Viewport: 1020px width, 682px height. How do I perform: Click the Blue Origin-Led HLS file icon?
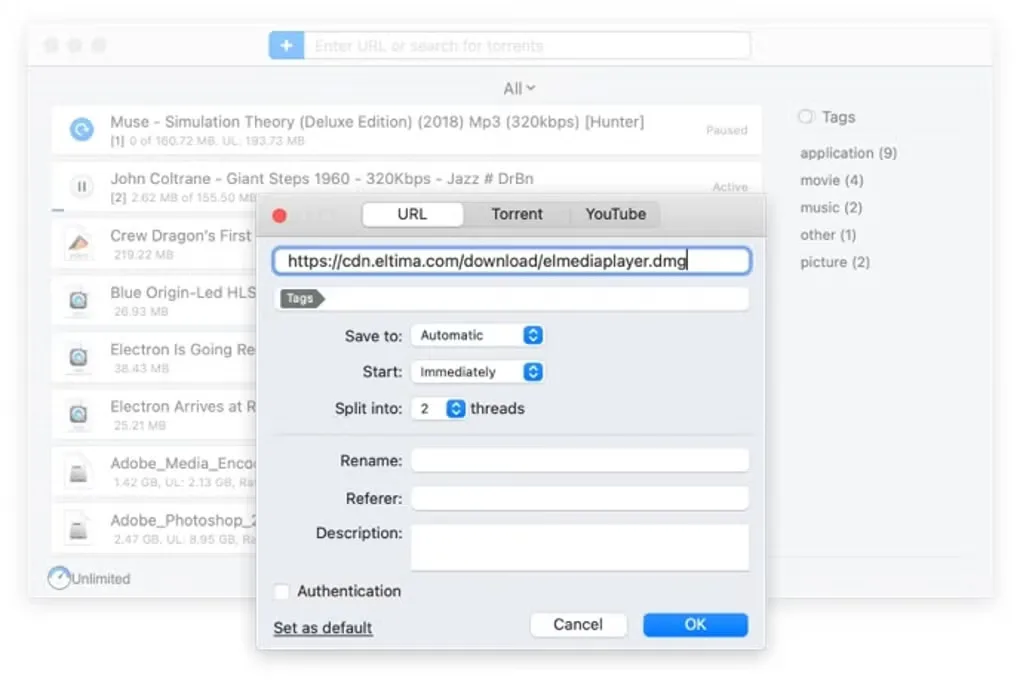[x=79, y=301]
